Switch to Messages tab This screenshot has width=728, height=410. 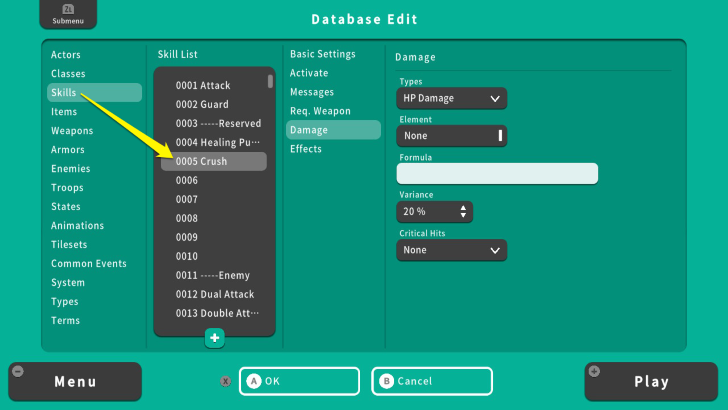coord(312,92)
